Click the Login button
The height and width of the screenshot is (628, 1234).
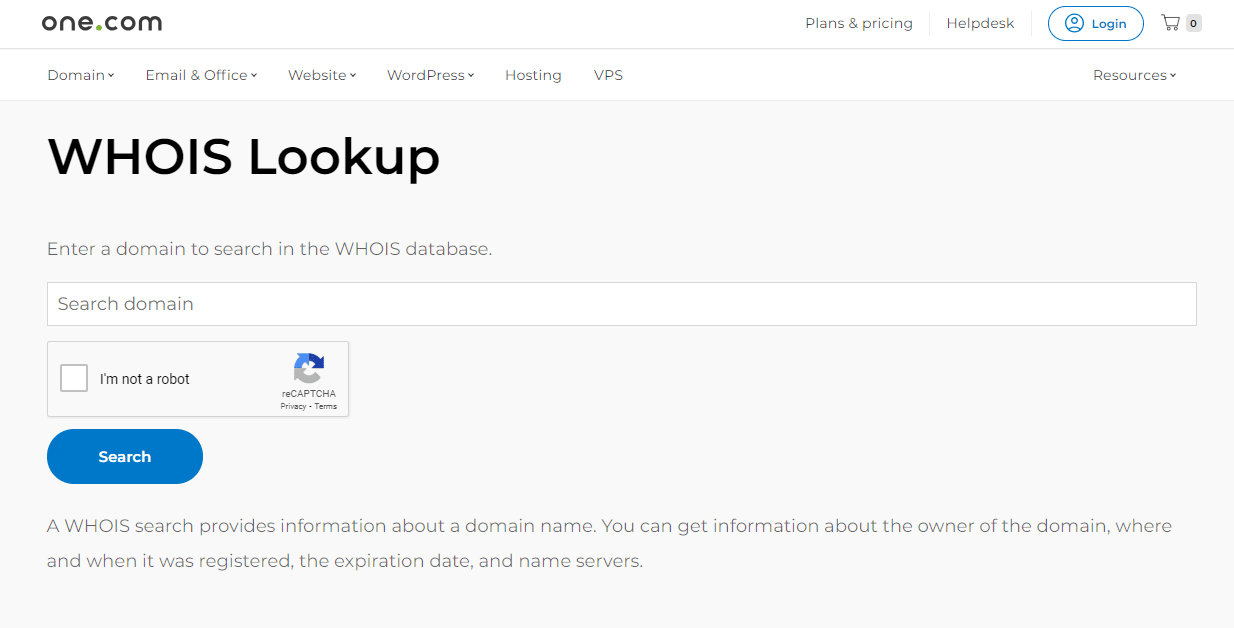coord(1095,23)
